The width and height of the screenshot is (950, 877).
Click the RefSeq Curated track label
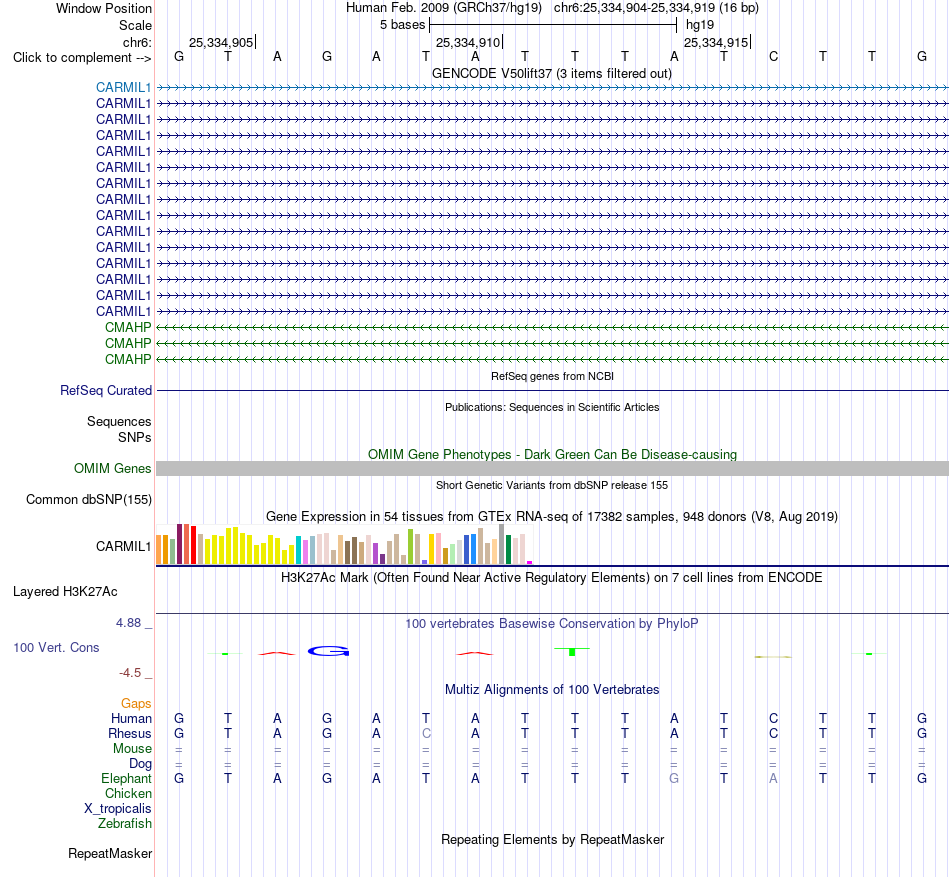coord(105,391)
